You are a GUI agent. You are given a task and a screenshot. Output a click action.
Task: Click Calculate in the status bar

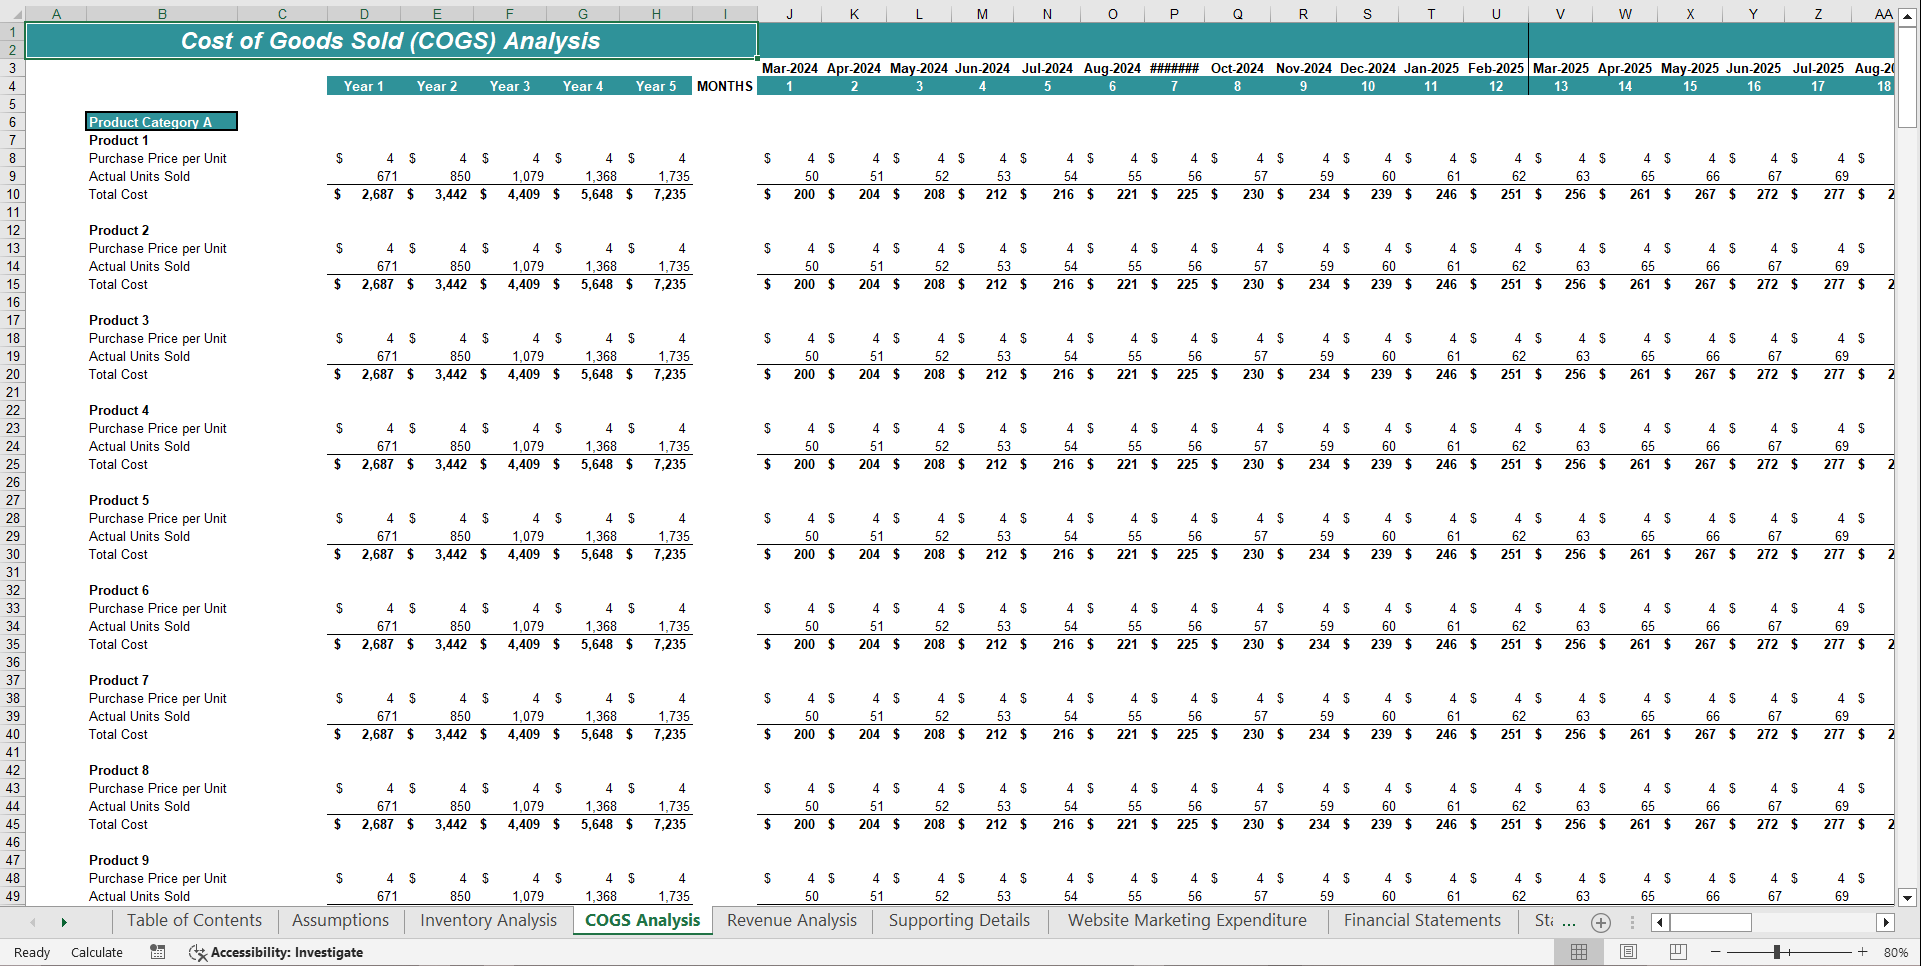[96, 952]
